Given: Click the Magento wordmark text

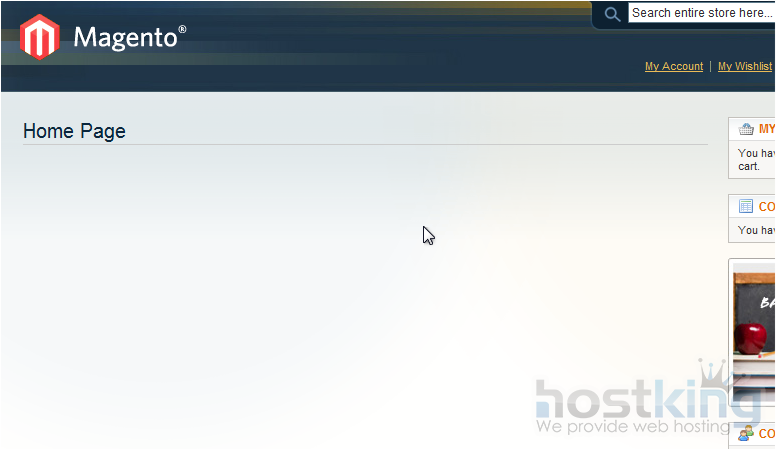Looking at the screenshot, I should pyautogui.click(x=125, y=38).
